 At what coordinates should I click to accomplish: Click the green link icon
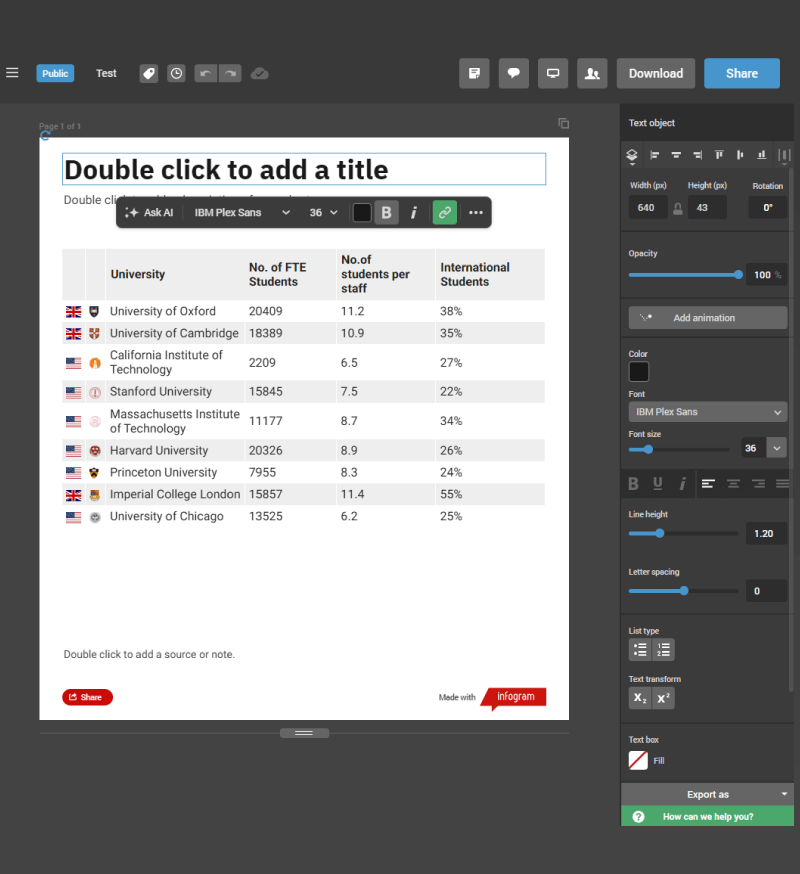click(x=445, y=212)
